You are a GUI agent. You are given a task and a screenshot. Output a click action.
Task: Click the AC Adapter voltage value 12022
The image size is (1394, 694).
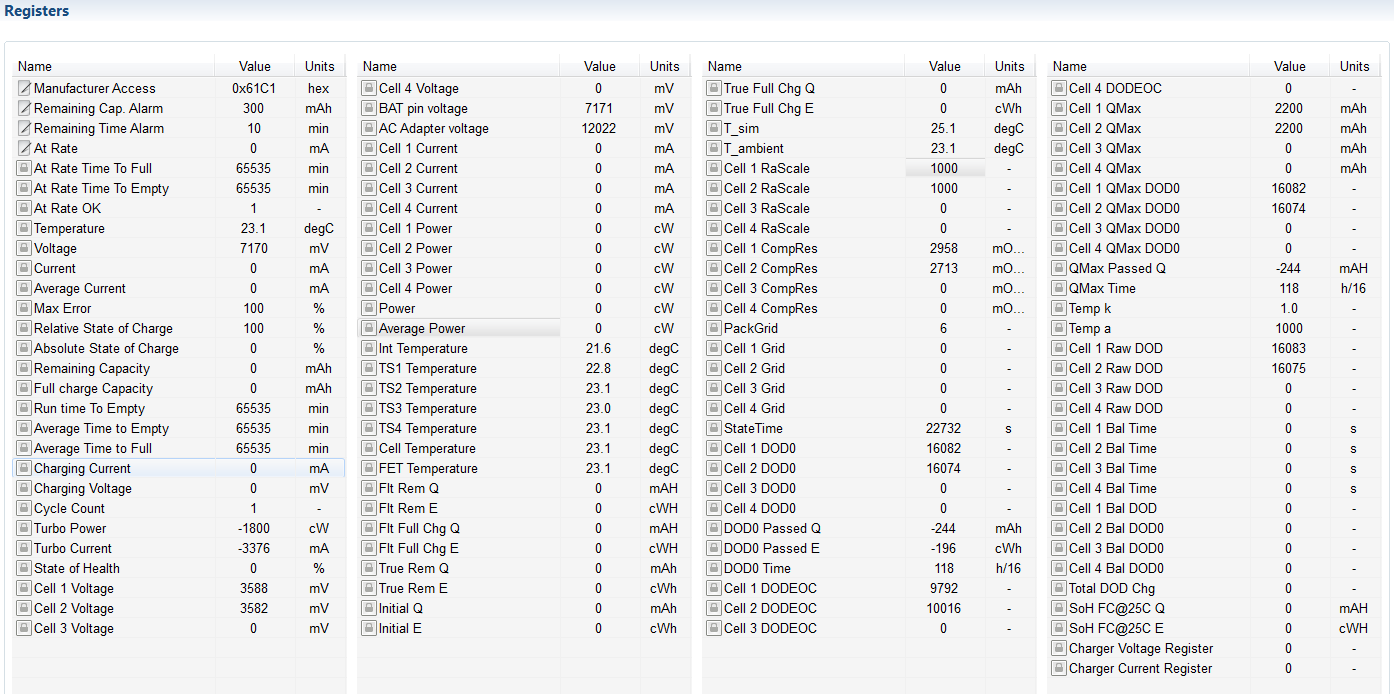(x=599, y=128)
